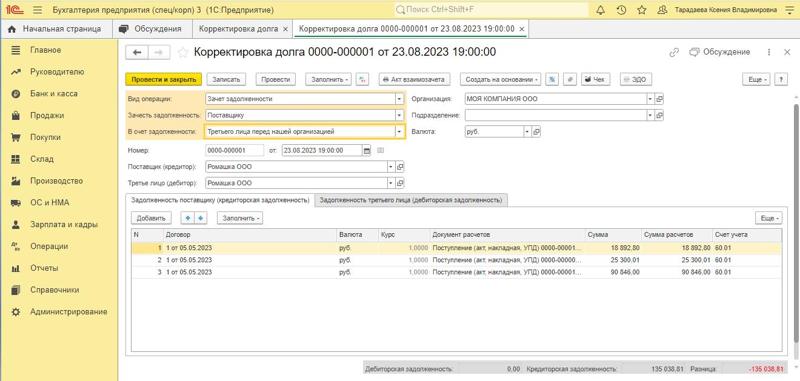Viewport: 800px width, 381px height.
Task: Expand Вид операции dropdown arrow
Action: point(399,99)
